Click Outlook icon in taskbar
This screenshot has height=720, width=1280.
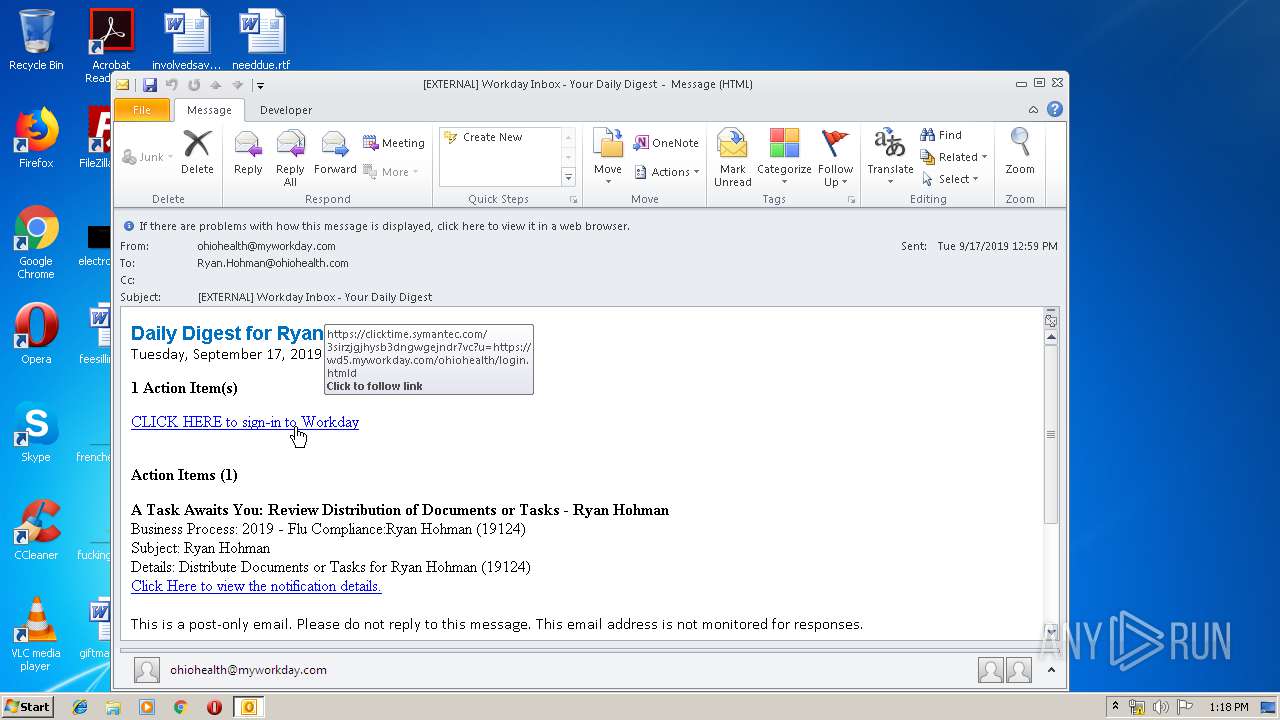tap(248, 707)
